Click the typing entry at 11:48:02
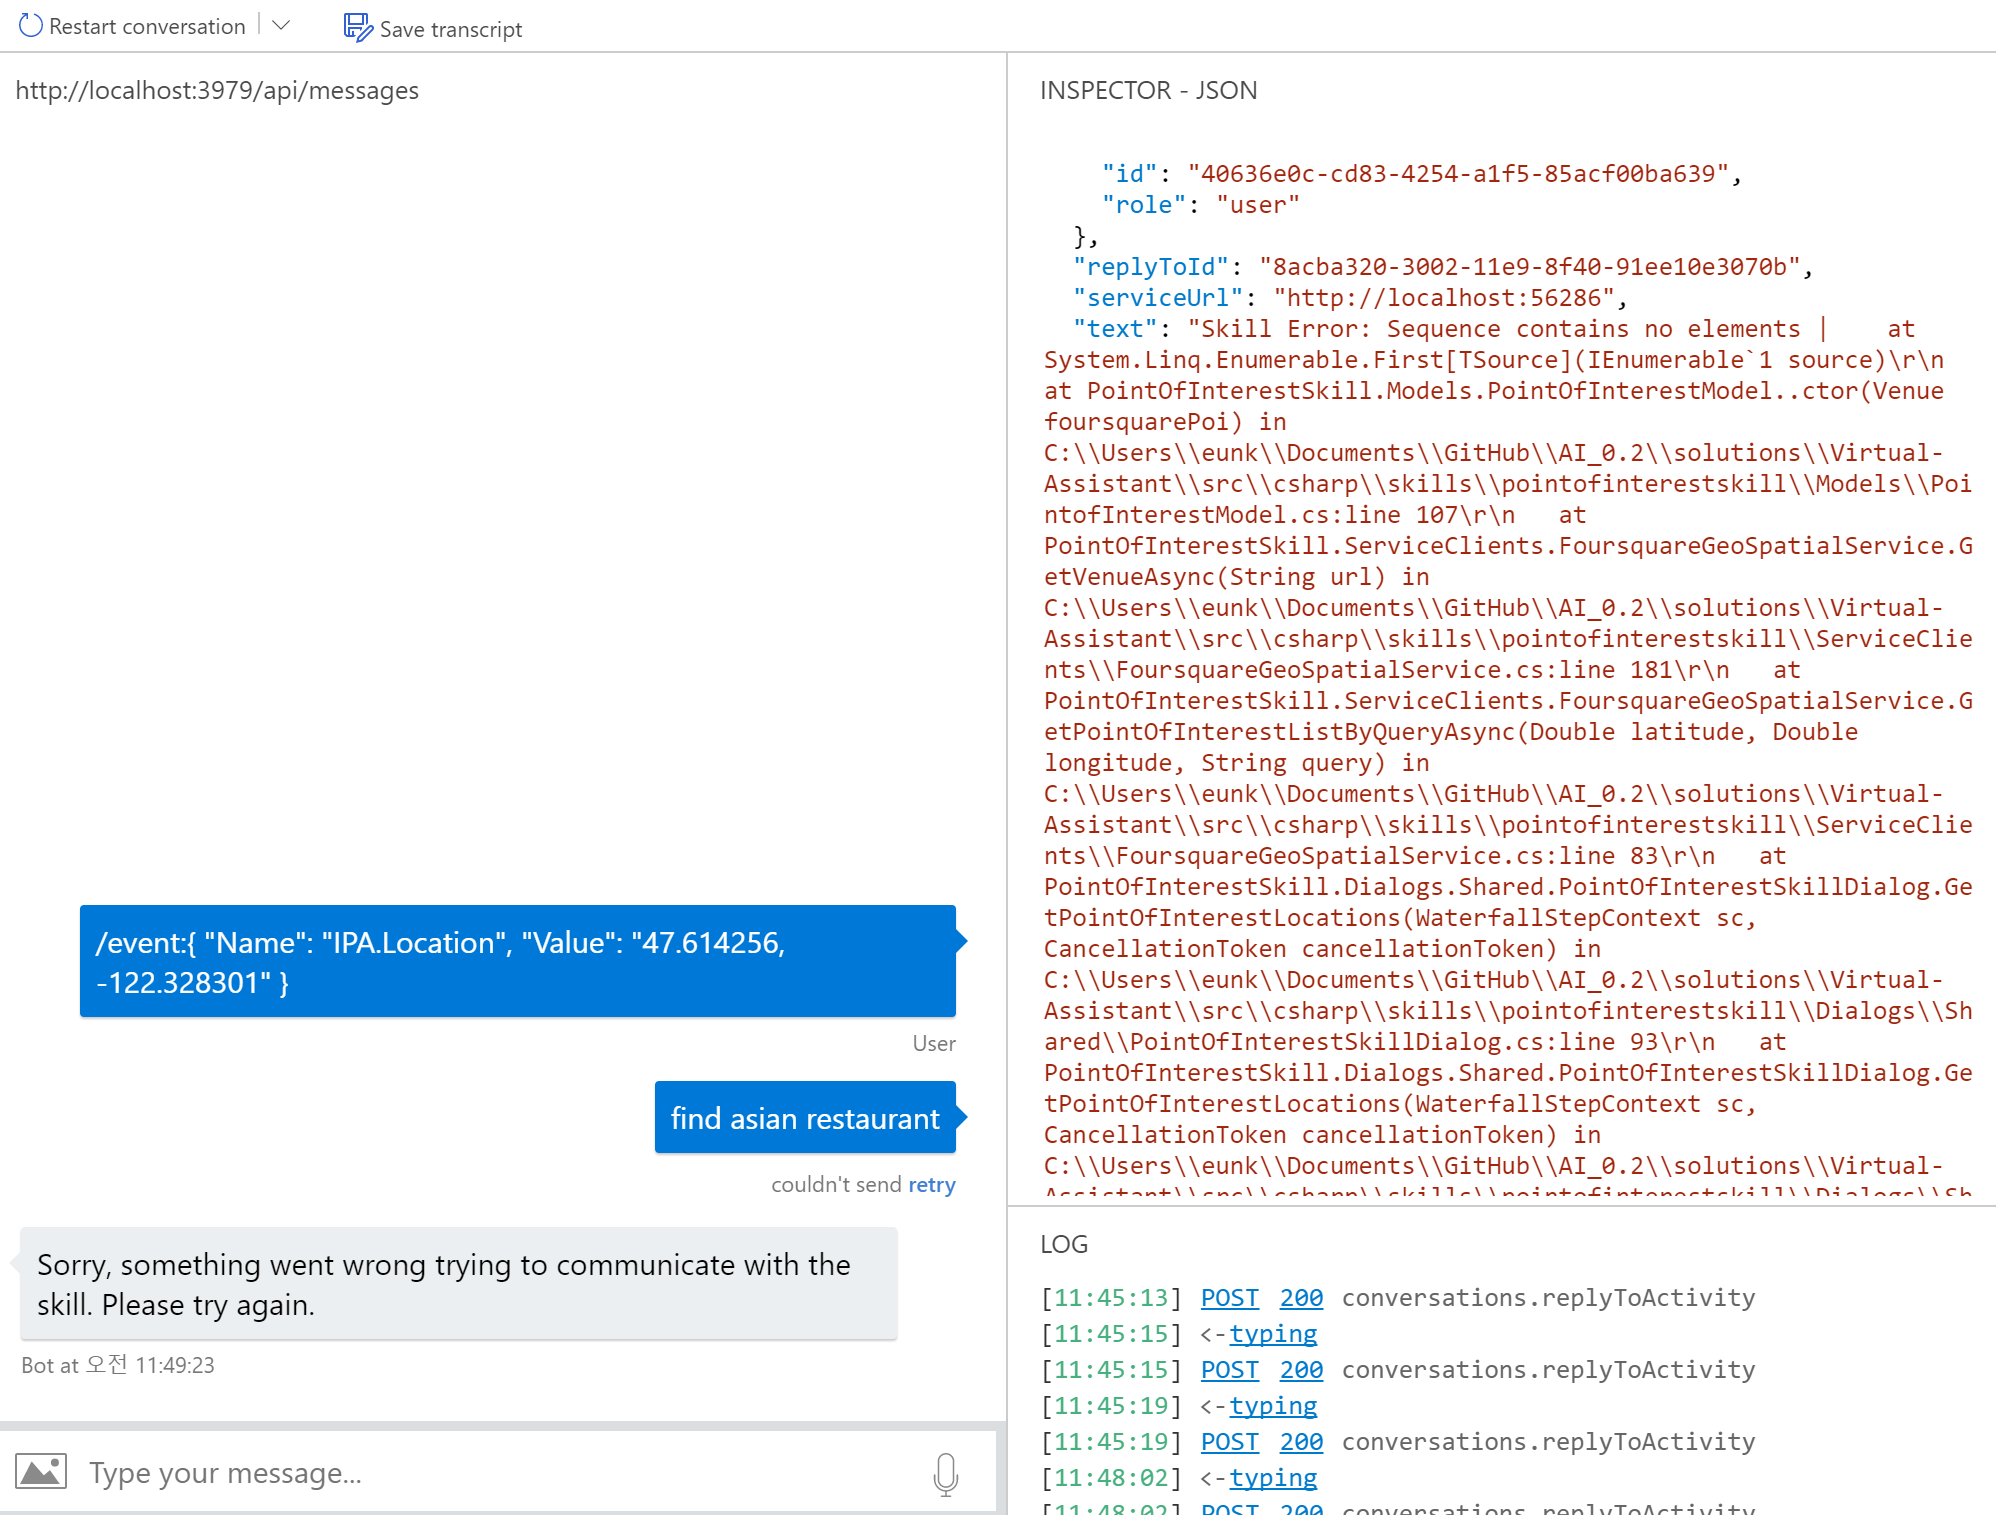Screen dimensions: 1996x1515 (1274, 1477)
